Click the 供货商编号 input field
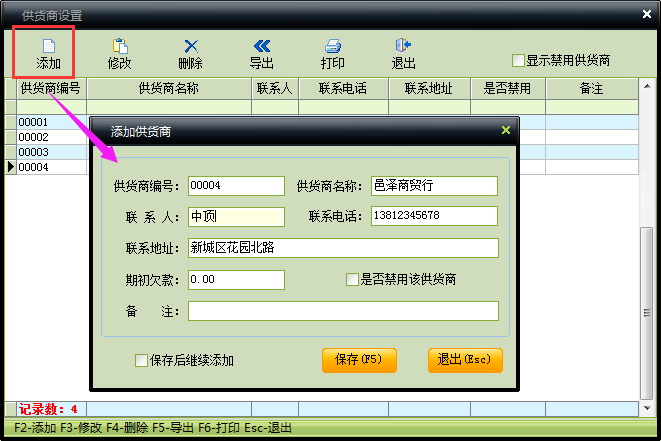The height and width of the screenshot is (441, 661). tap(235, 186)
